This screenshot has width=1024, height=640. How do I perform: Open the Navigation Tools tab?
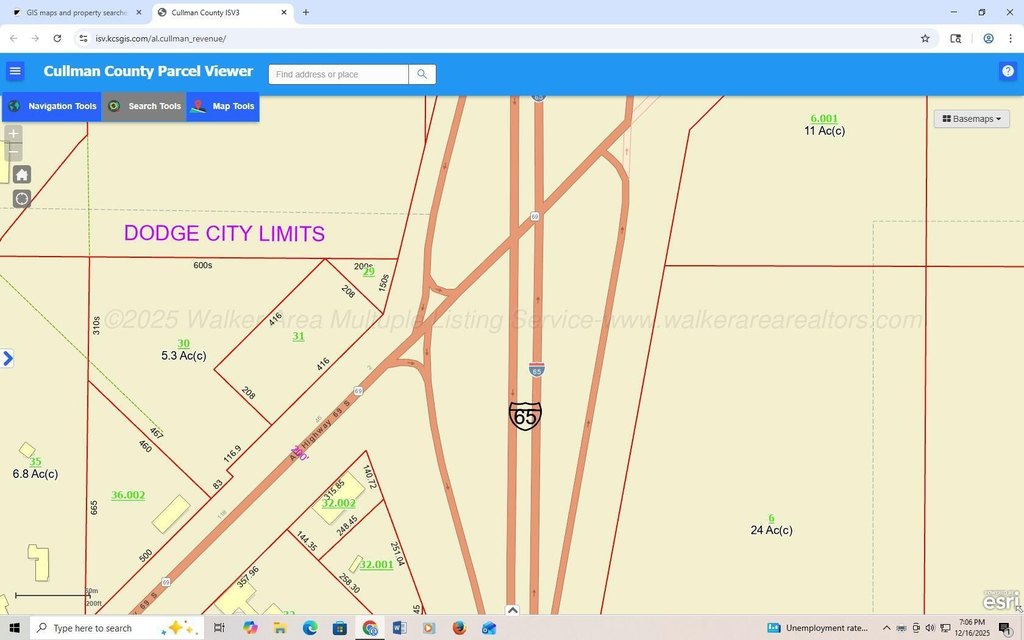(x=52, y=106)
